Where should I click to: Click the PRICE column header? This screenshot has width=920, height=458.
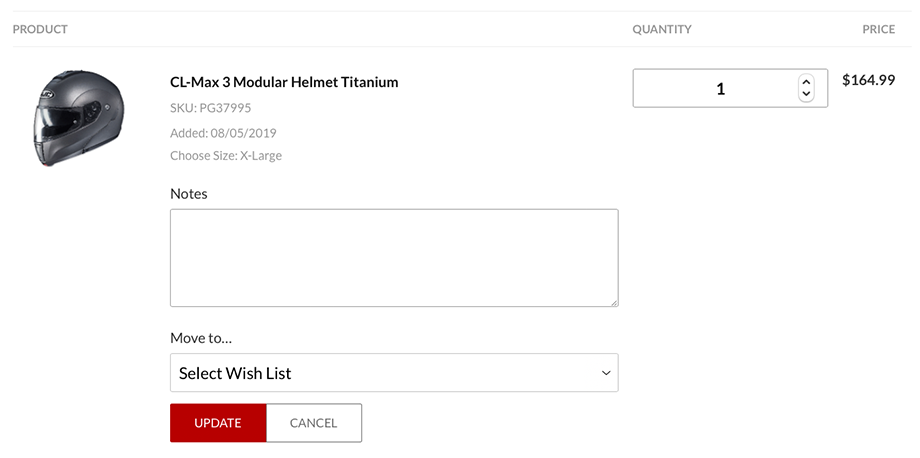pos(878,29)
